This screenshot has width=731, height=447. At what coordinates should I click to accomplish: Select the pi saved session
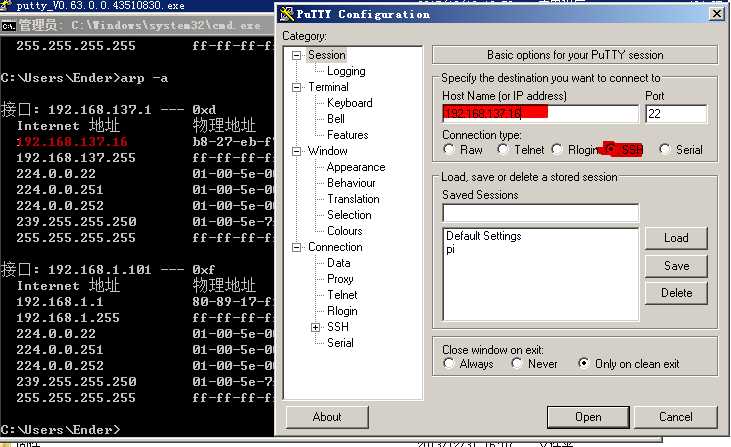[x=450, y=249]
